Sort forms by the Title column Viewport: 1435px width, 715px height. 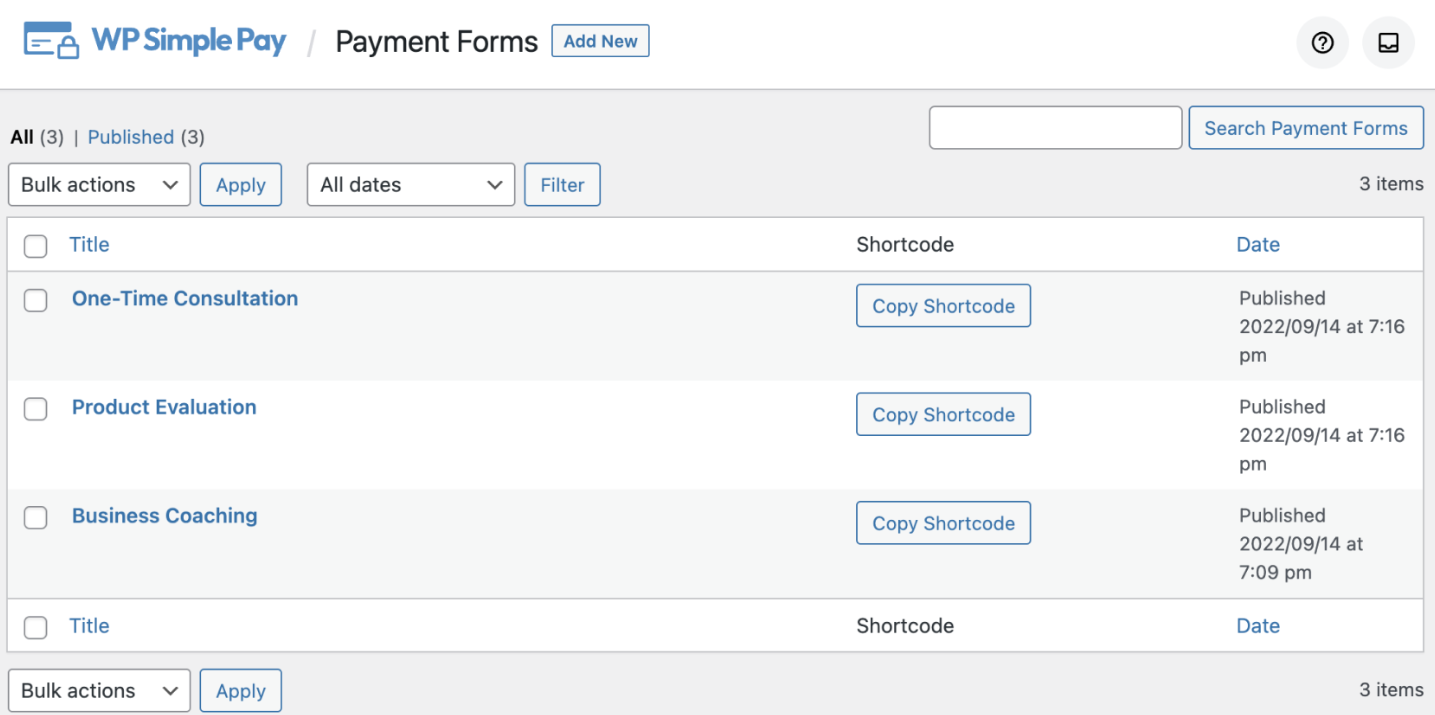coord(89,244)
